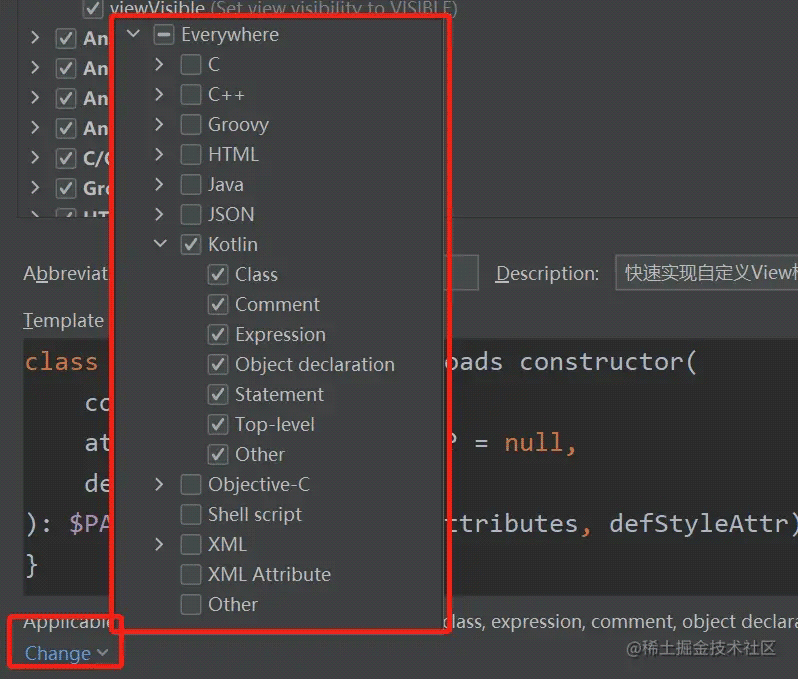The width and height of the screenshot is (798, 679).
Task: Toggle the Everywhere checkbox
Action: coord(163,35)
